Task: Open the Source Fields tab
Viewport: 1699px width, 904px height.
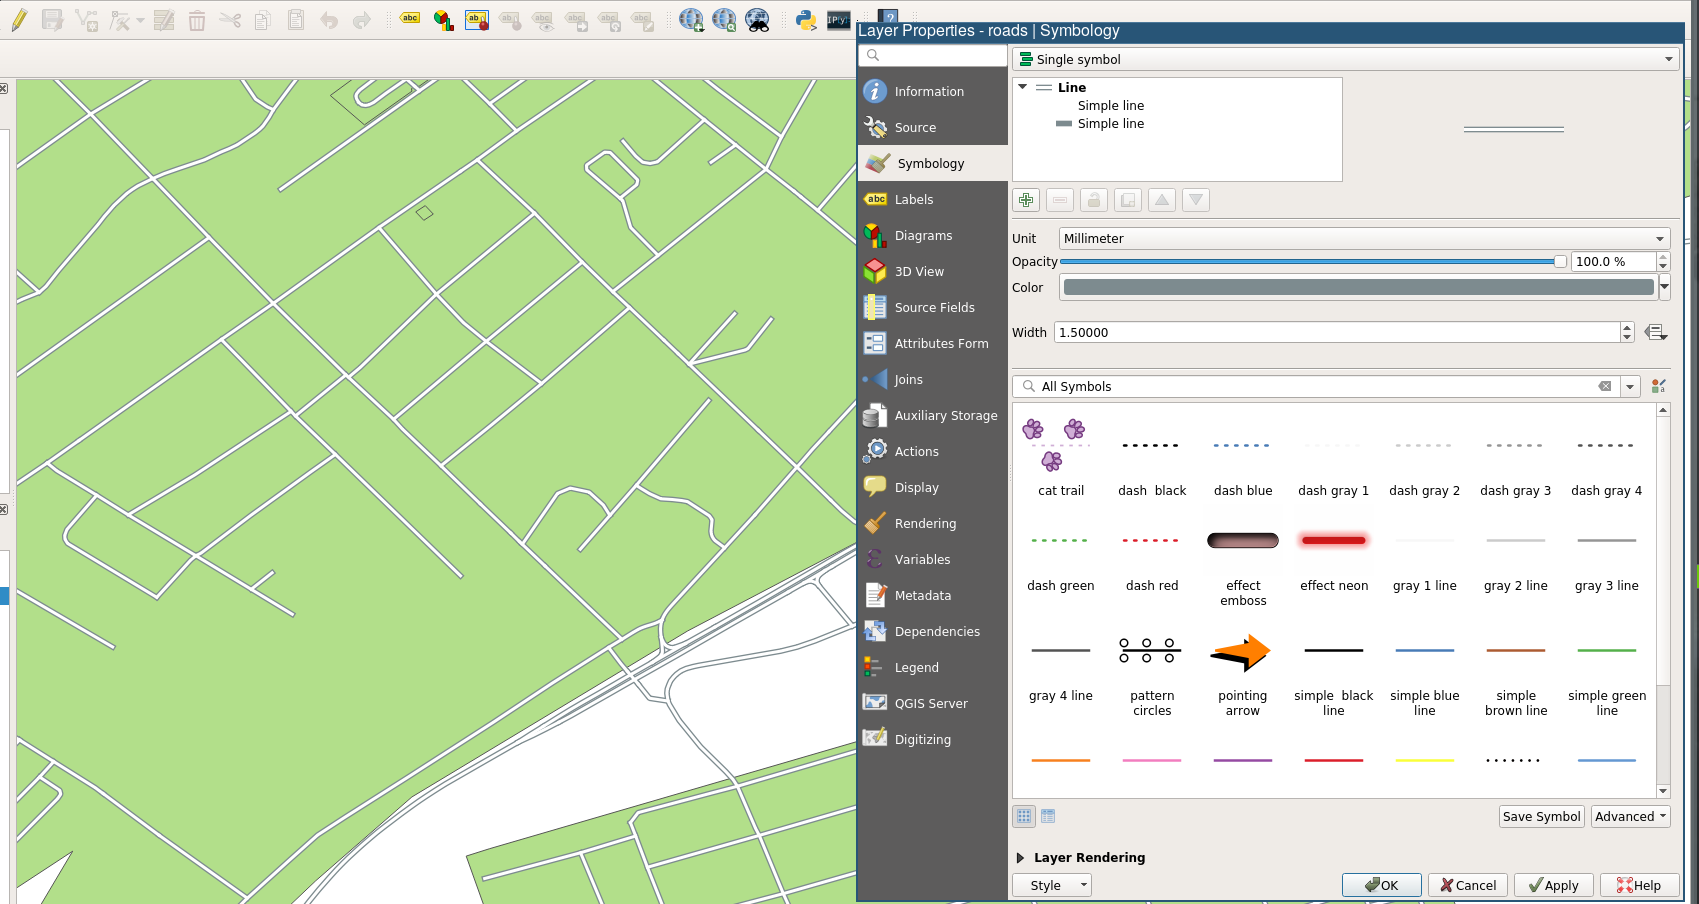Action: (x=933, y=307)
